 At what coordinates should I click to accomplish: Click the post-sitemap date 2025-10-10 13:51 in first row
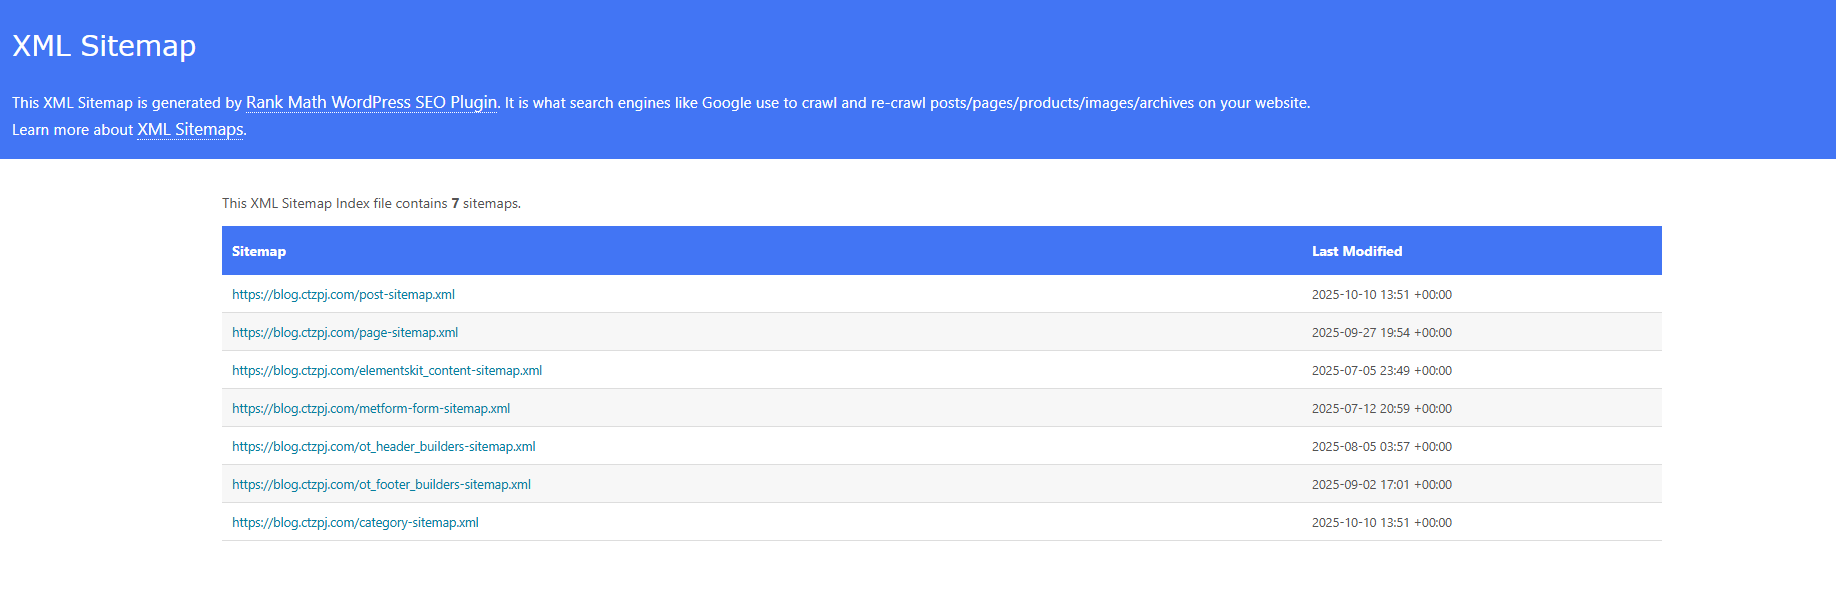pyautogui.click(x=1381, y=295)
